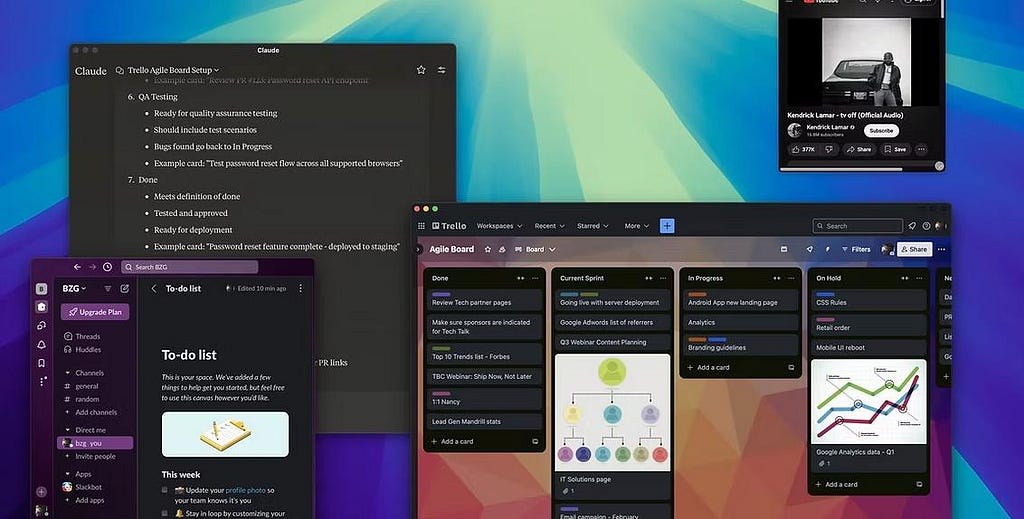
Task: Collapse the Channels section in Slack
Action: tap(67, 373)
